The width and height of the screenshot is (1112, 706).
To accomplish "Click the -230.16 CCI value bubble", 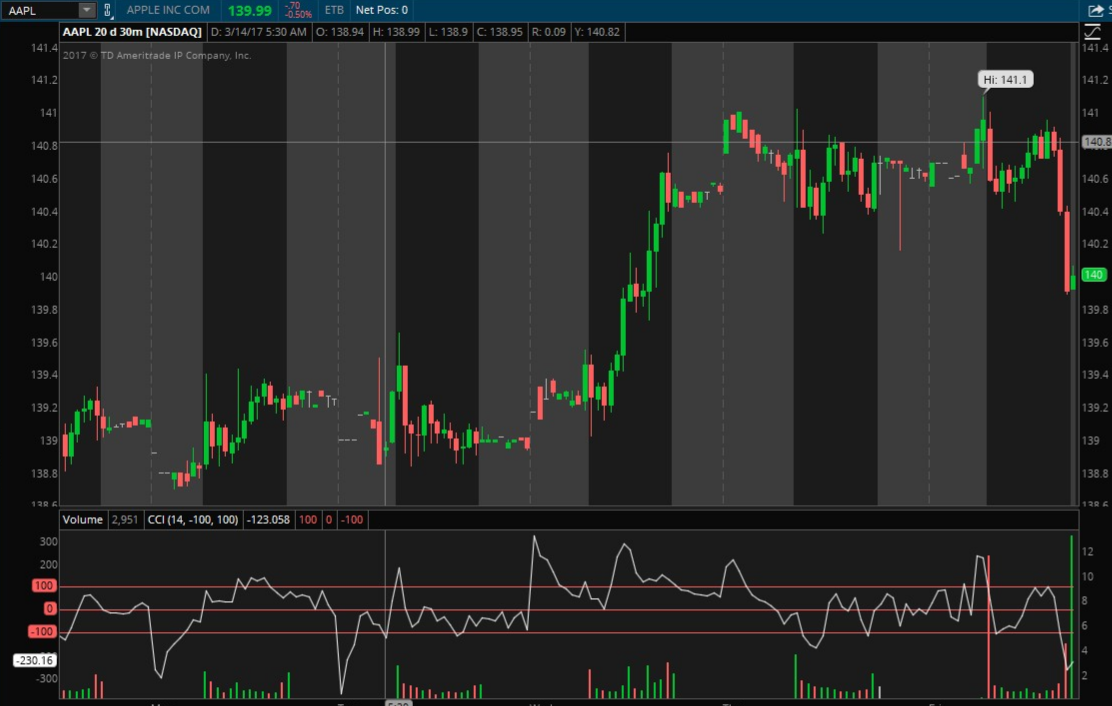I will [x=35, y=660].
